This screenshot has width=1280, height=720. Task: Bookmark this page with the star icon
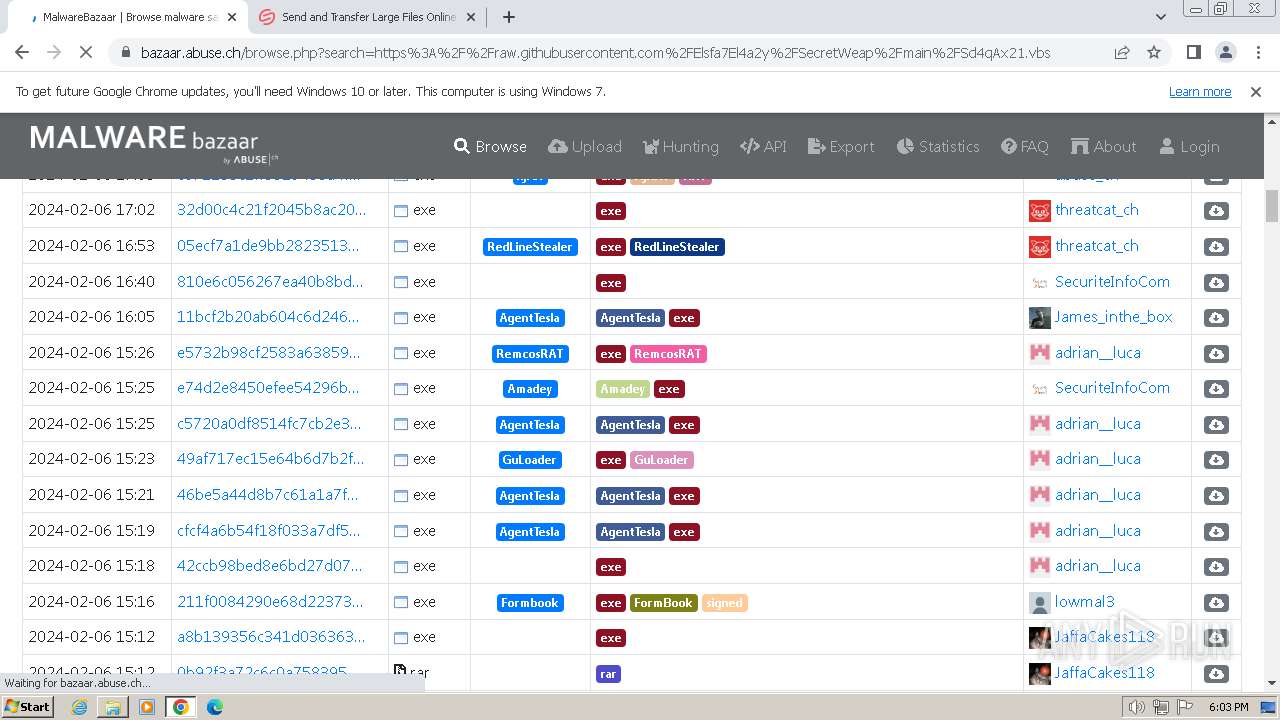point(1154,52)
